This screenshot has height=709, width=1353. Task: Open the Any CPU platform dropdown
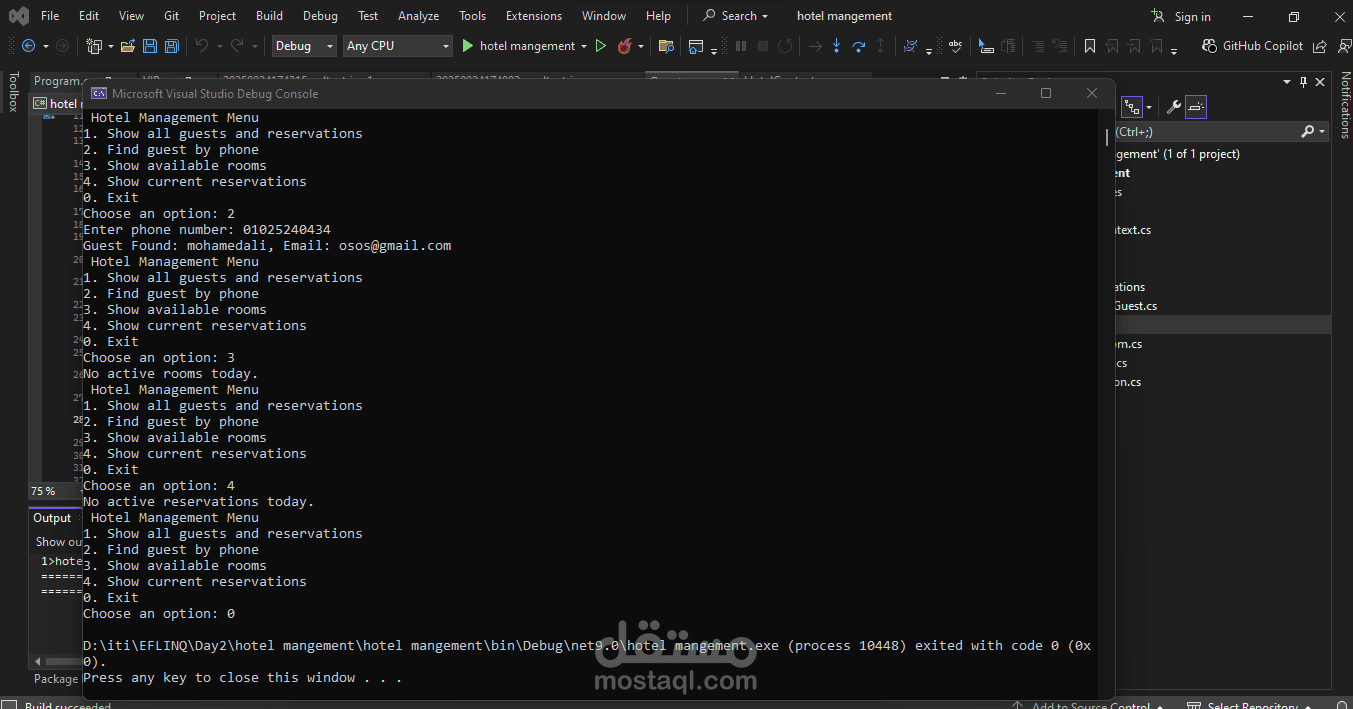[x=398, y=46]
